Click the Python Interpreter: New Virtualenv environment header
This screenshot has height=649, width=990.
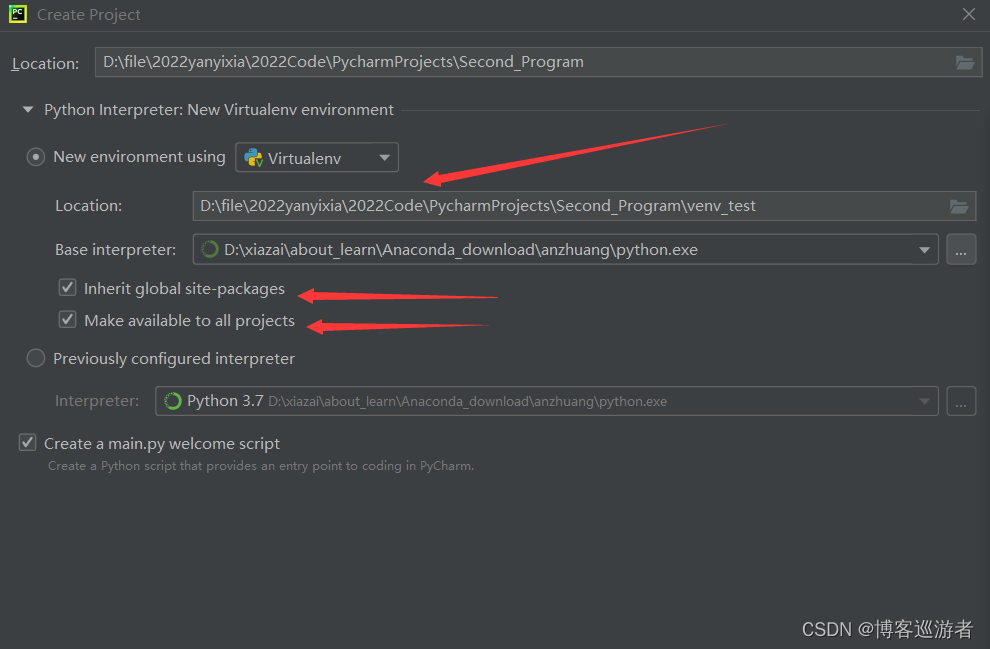point(218,110)
